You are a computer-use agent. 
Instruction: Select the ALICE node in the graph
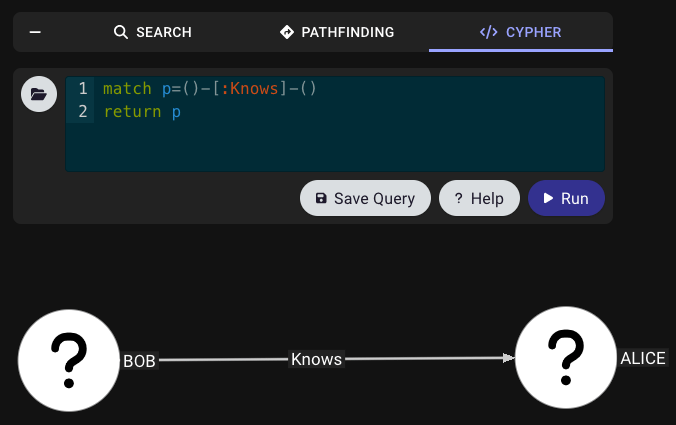point(566,358)
